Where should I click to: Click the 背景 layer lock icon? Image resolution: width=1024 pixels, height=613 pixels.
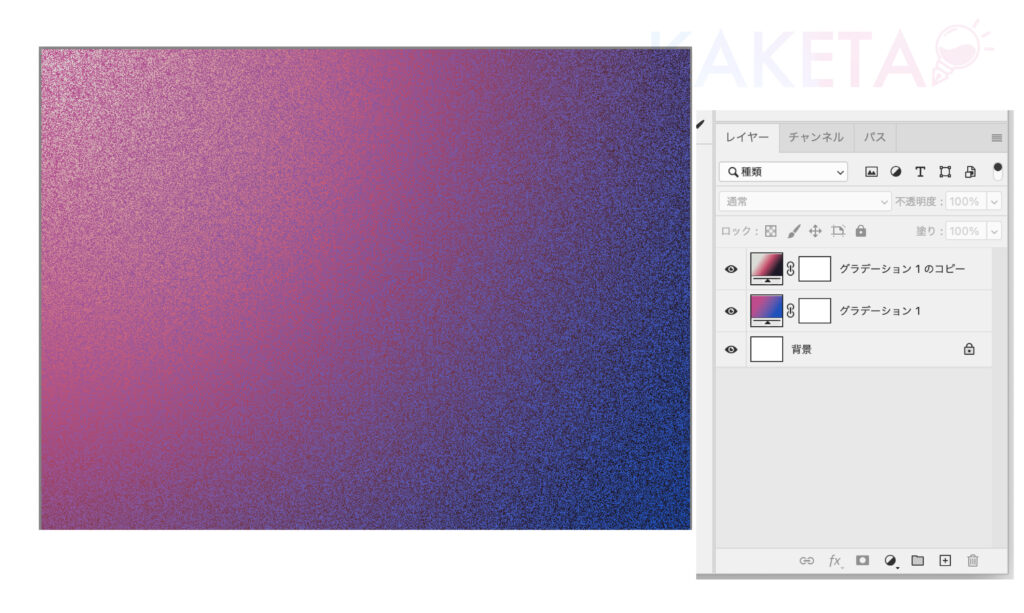[968, 350]
